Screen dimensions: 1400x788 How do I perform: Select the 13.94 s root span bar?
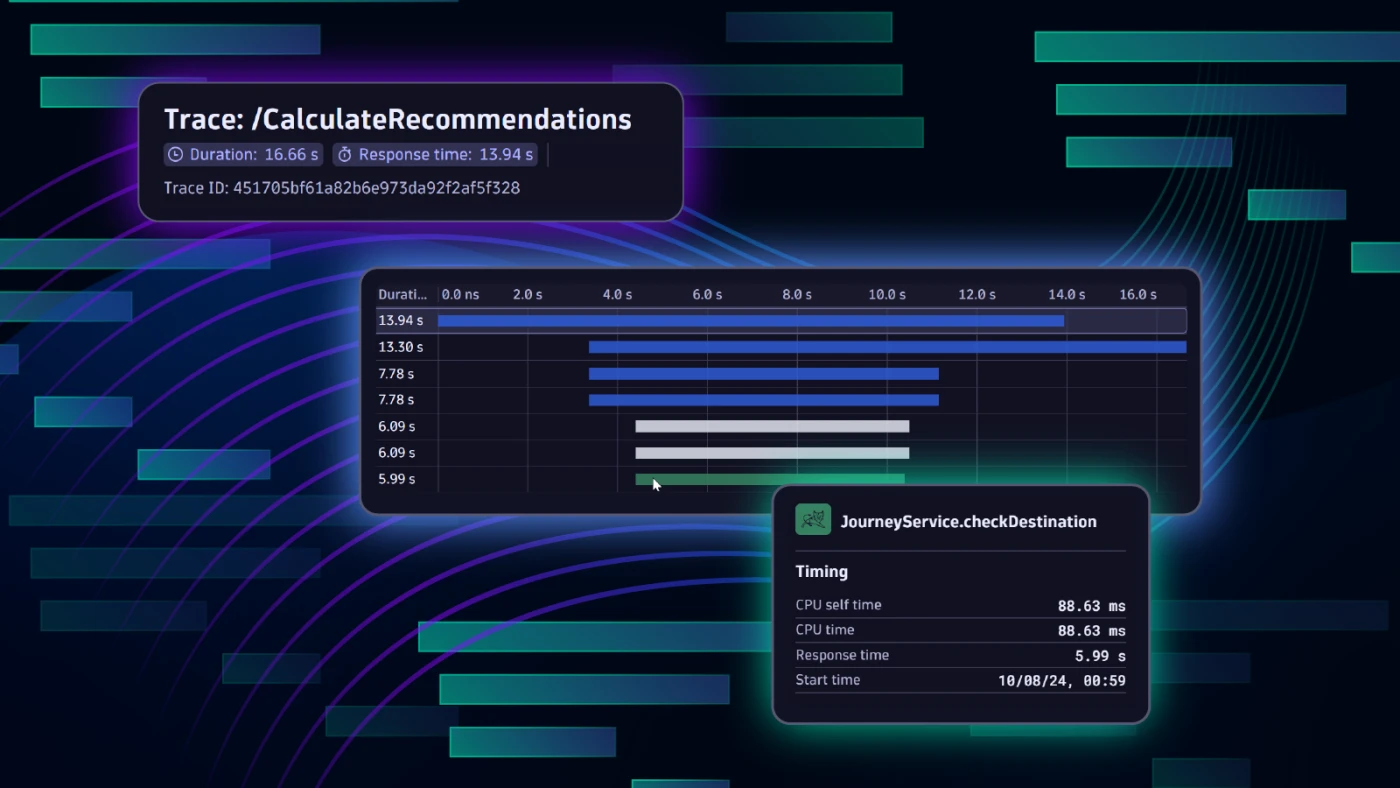tap(750, 321)
